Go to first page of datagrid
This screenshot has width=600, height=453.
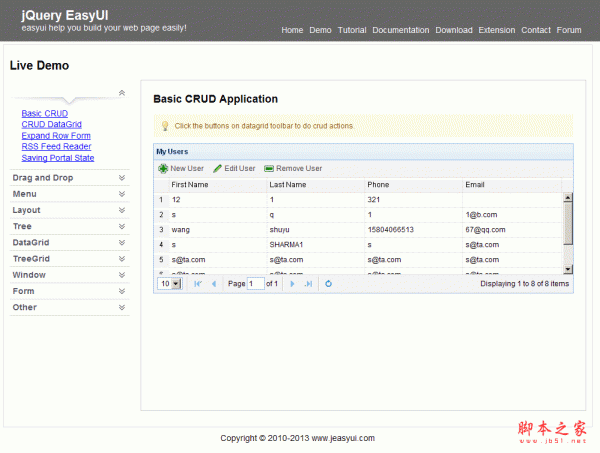point(198,284)
